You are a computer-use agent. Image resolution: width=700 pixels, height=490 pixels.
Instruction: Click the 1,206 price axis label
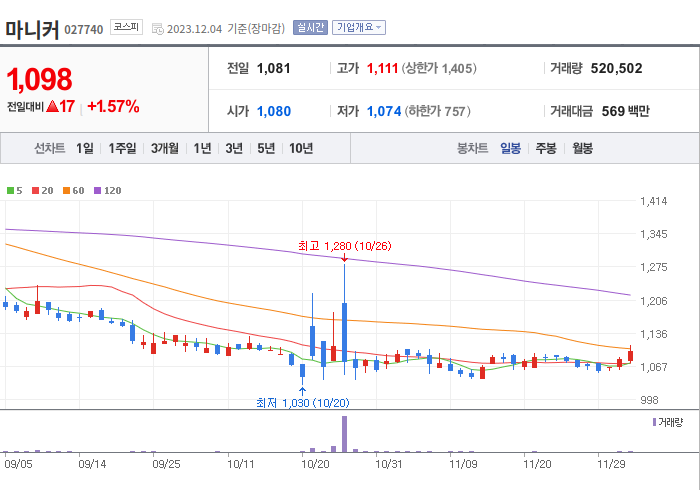coord(654,301)
